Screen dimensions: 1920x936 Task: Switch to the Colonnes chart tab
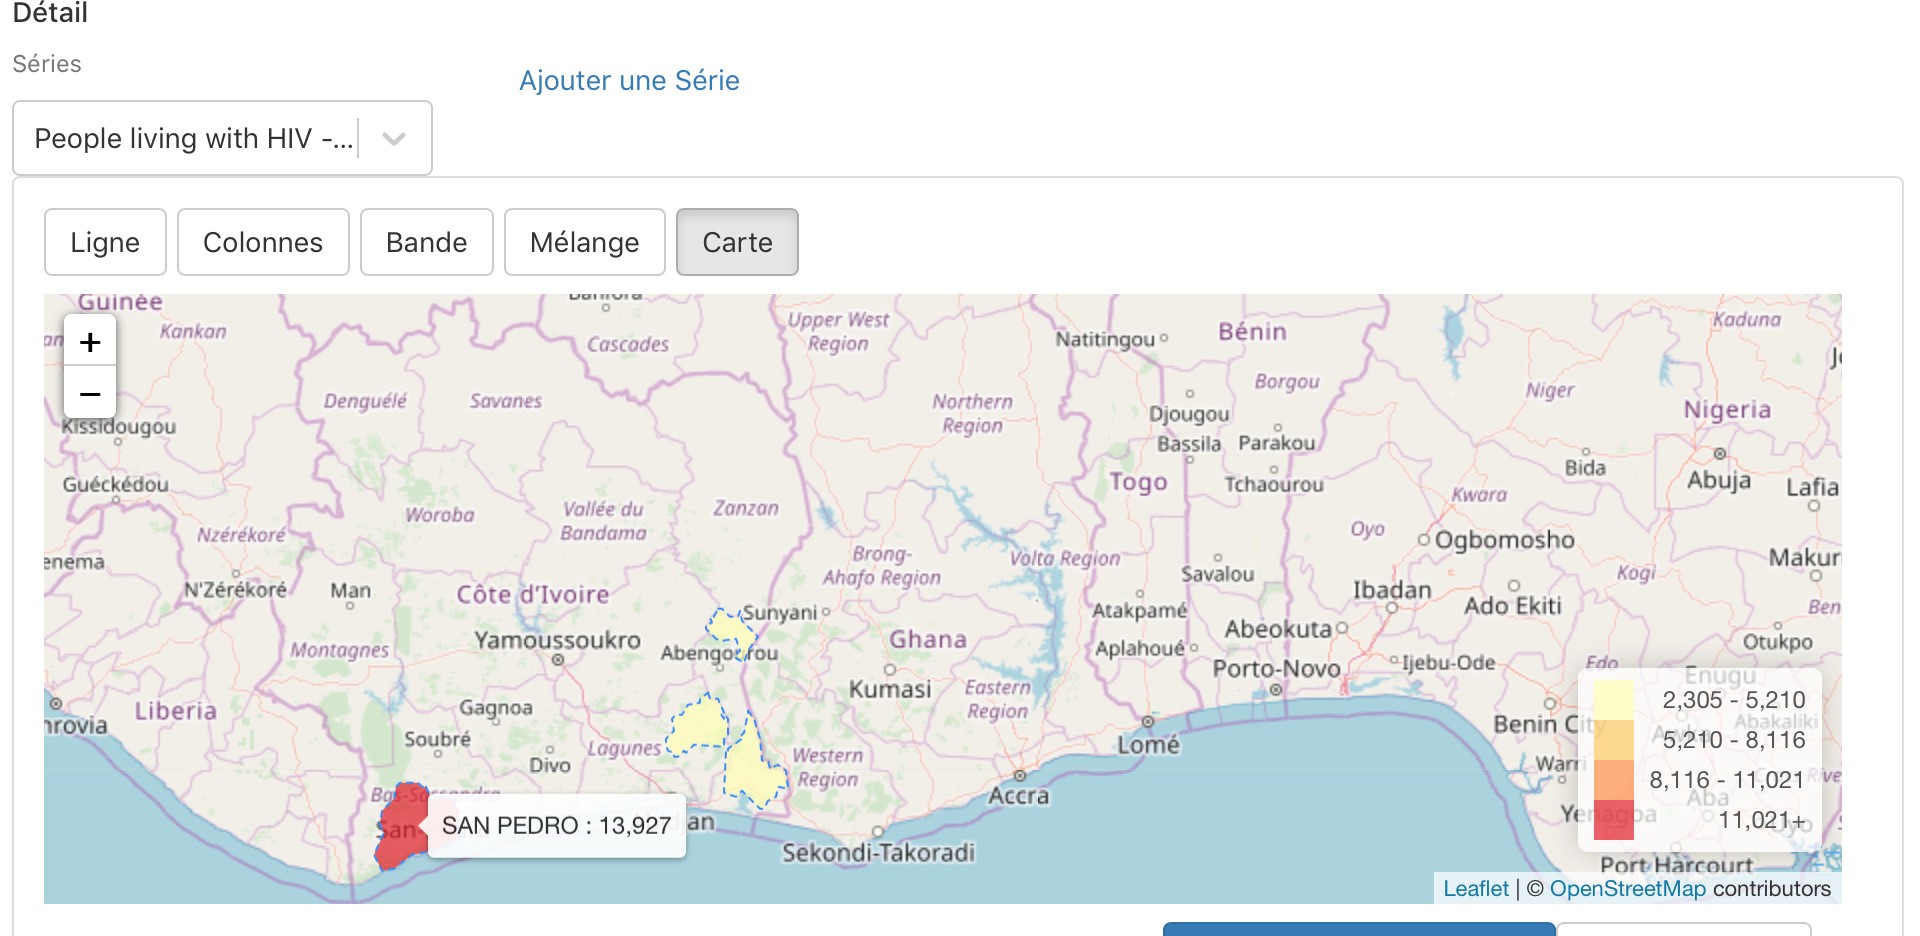tap(263, 242)
